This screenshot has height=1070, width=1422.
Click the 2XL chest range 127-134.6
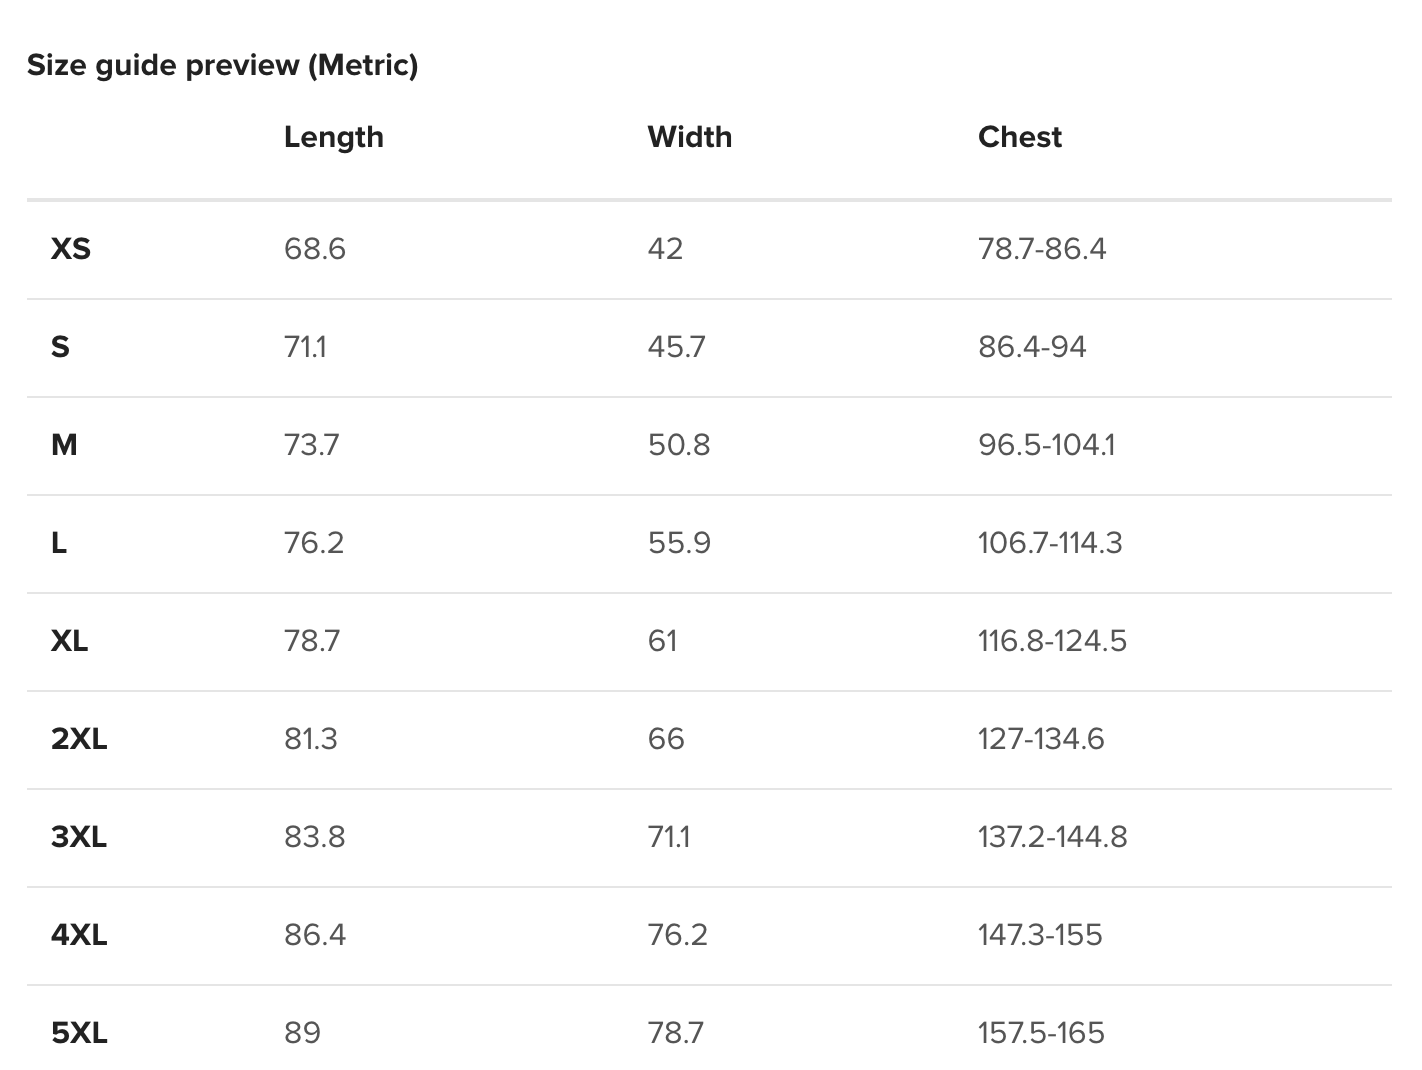pyautogui.click(x=1041, y=739)
